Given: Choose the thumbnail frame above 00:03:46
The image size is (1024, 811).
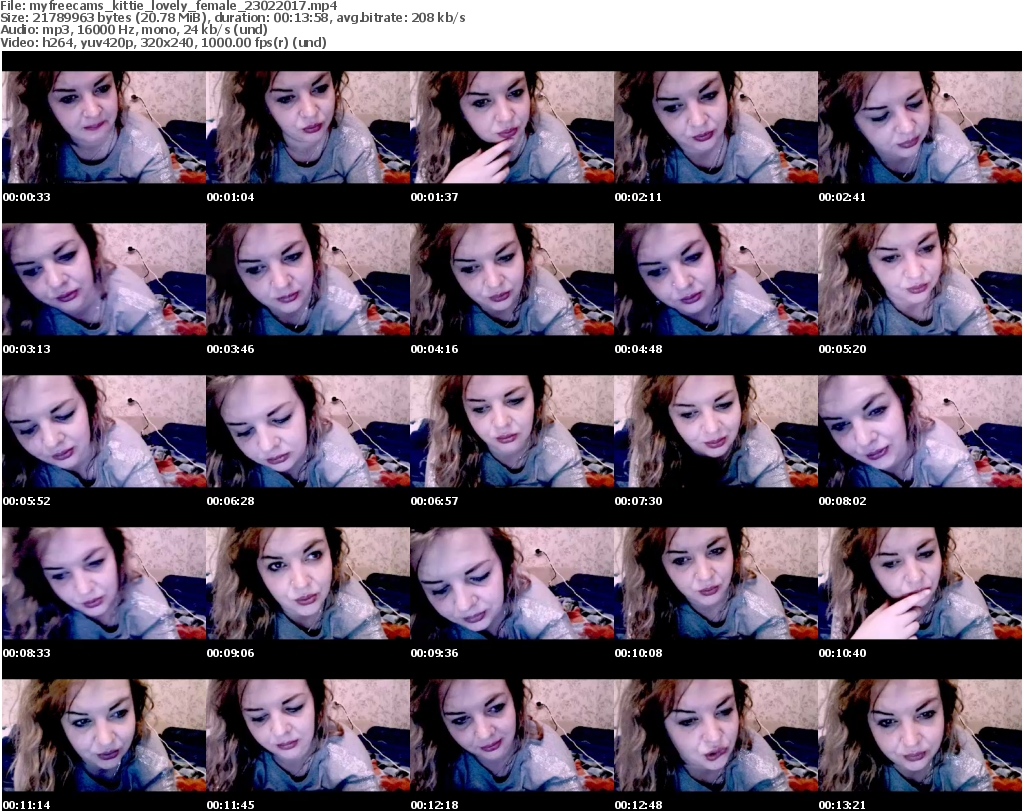Looking at the screenshot, I should click(308, 279).
